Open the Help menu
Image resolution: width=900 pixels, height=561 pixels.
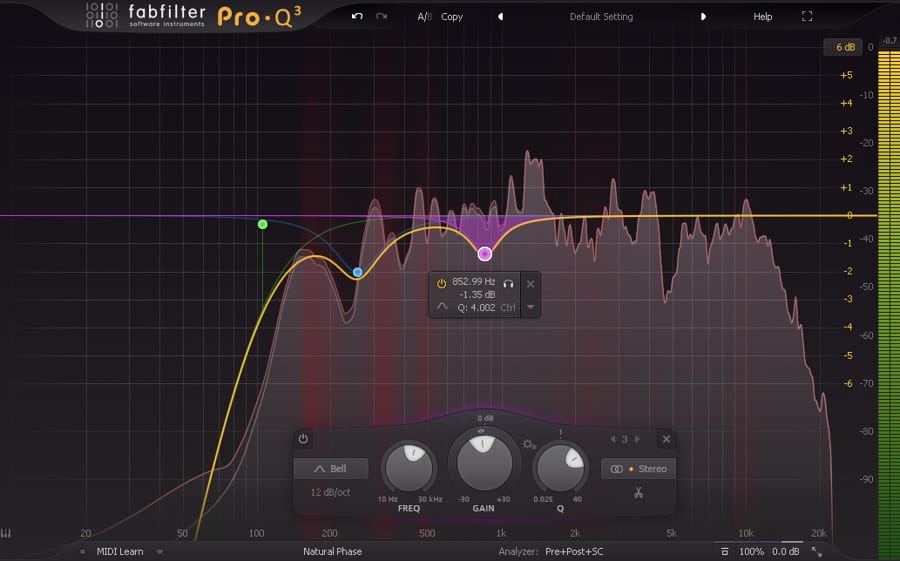coord(762,17)
